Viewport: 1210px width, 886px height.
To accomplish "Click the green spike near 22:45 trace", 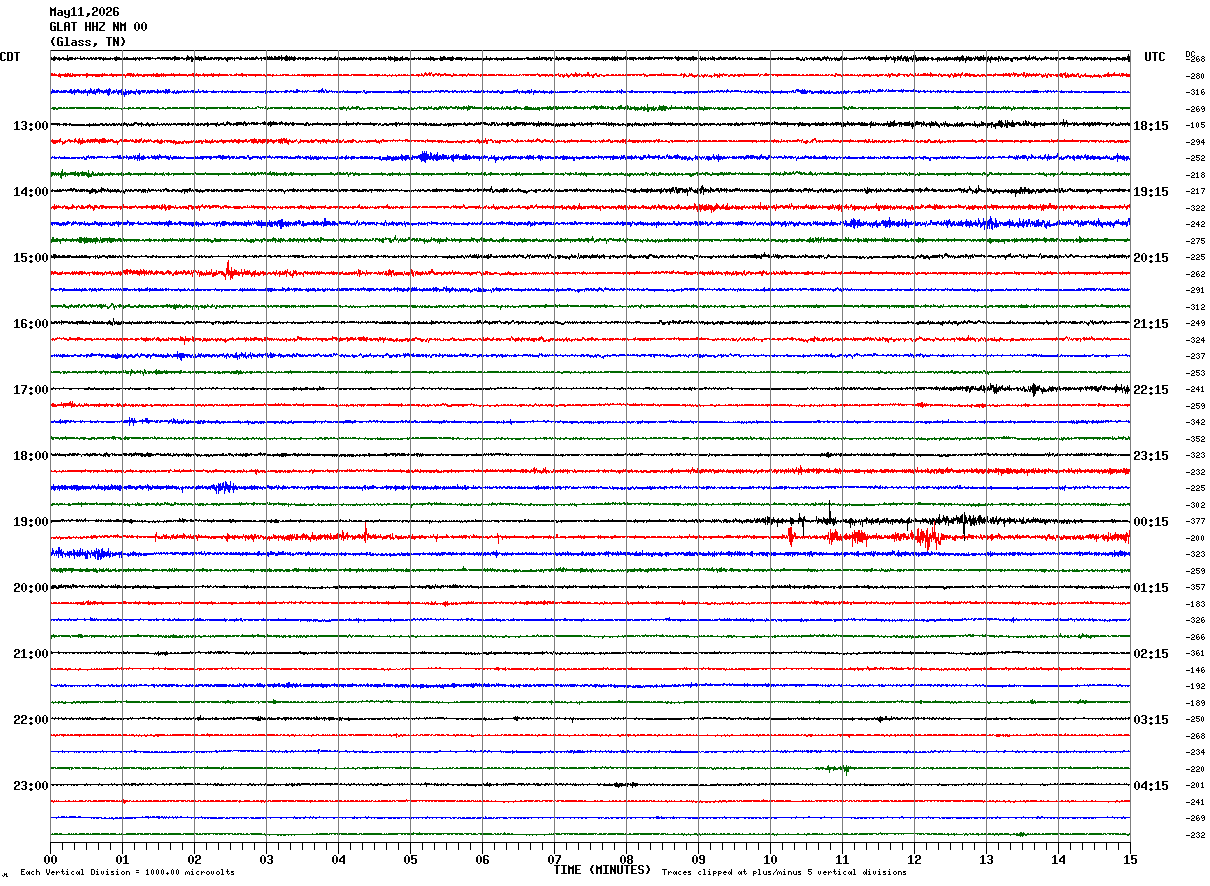I will tap(845, 769).
